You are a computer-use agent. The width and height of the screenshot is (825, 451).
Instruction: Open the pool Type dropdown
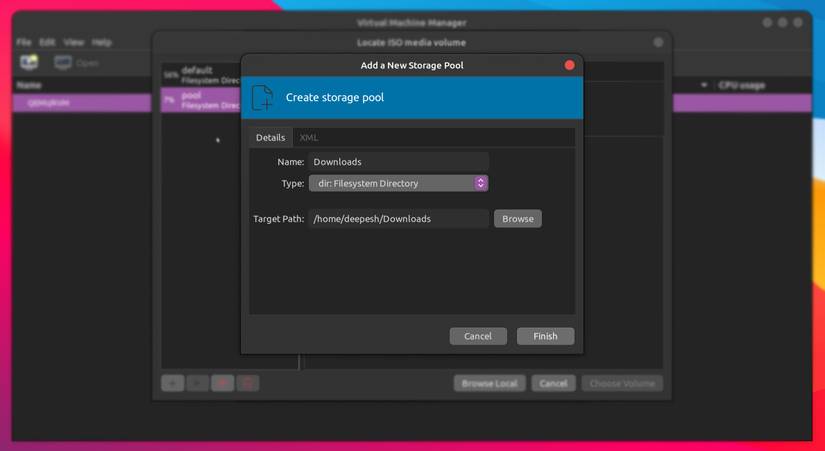398,183
